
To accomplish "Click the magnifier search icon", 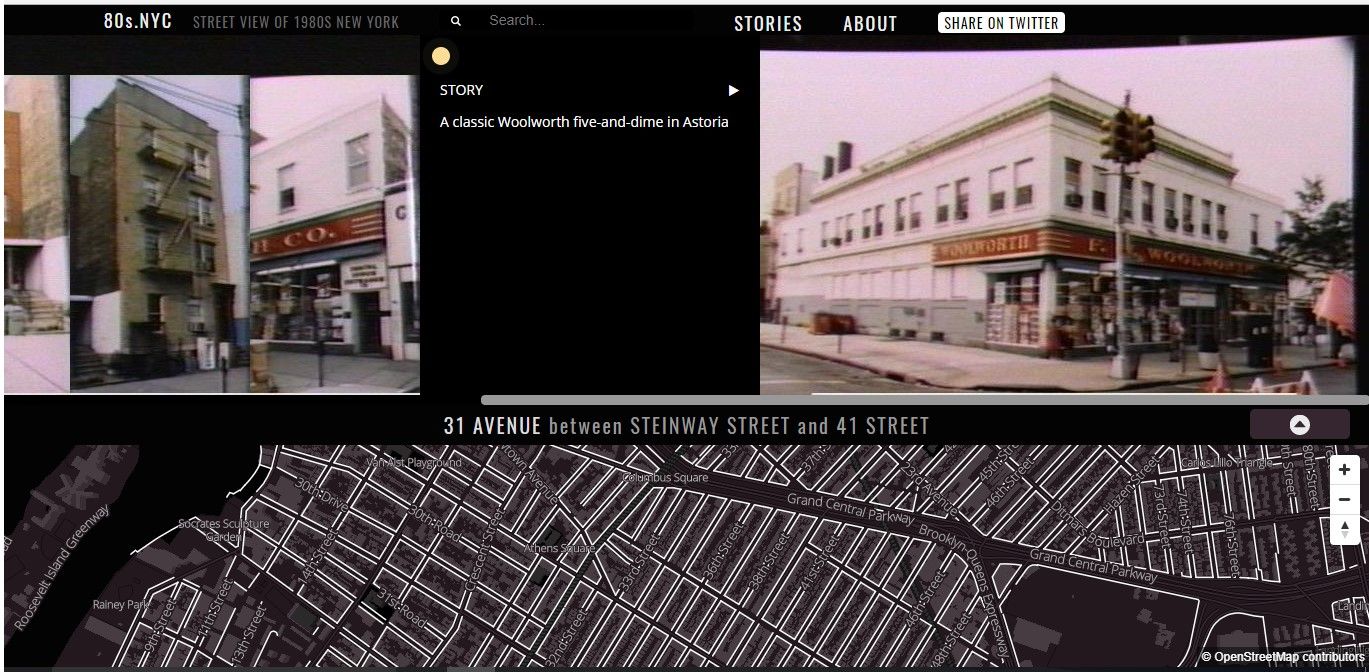I will (456, 21).
